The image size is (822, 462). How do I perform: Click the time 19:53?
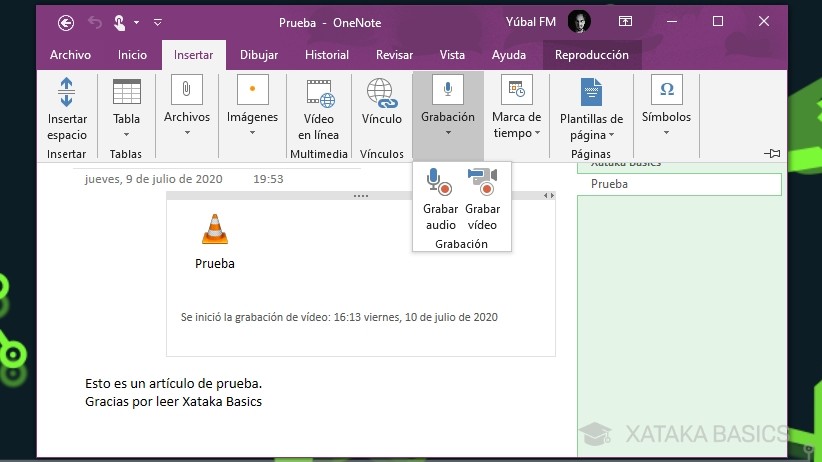pyautogui.click(x=268, y=179)
